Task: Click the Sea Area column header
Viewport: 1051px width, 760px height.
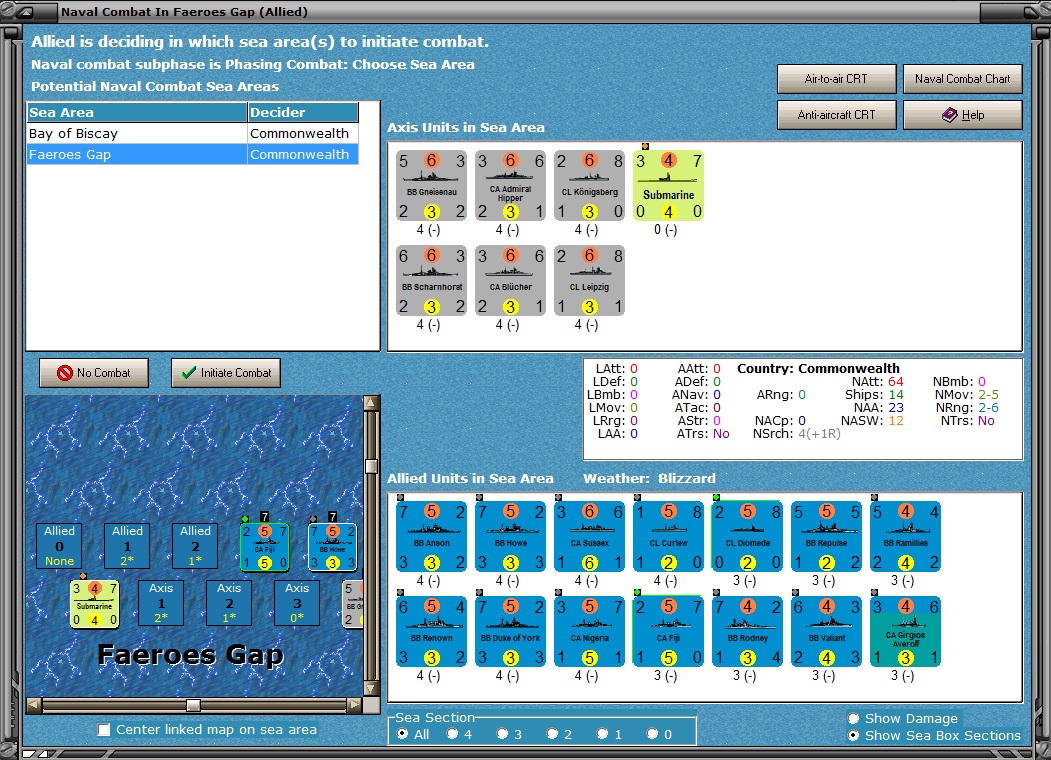Action: (x=137, y=113)
